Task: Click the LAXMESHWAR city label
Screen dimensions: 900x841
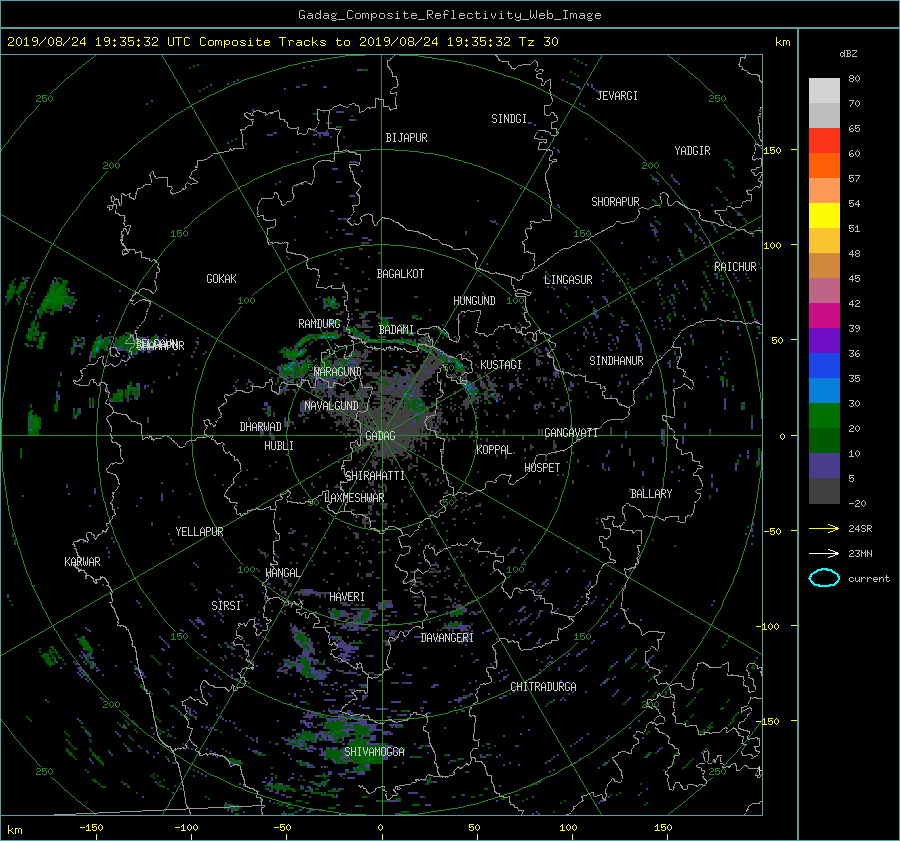Action: [x=354, y=498]
